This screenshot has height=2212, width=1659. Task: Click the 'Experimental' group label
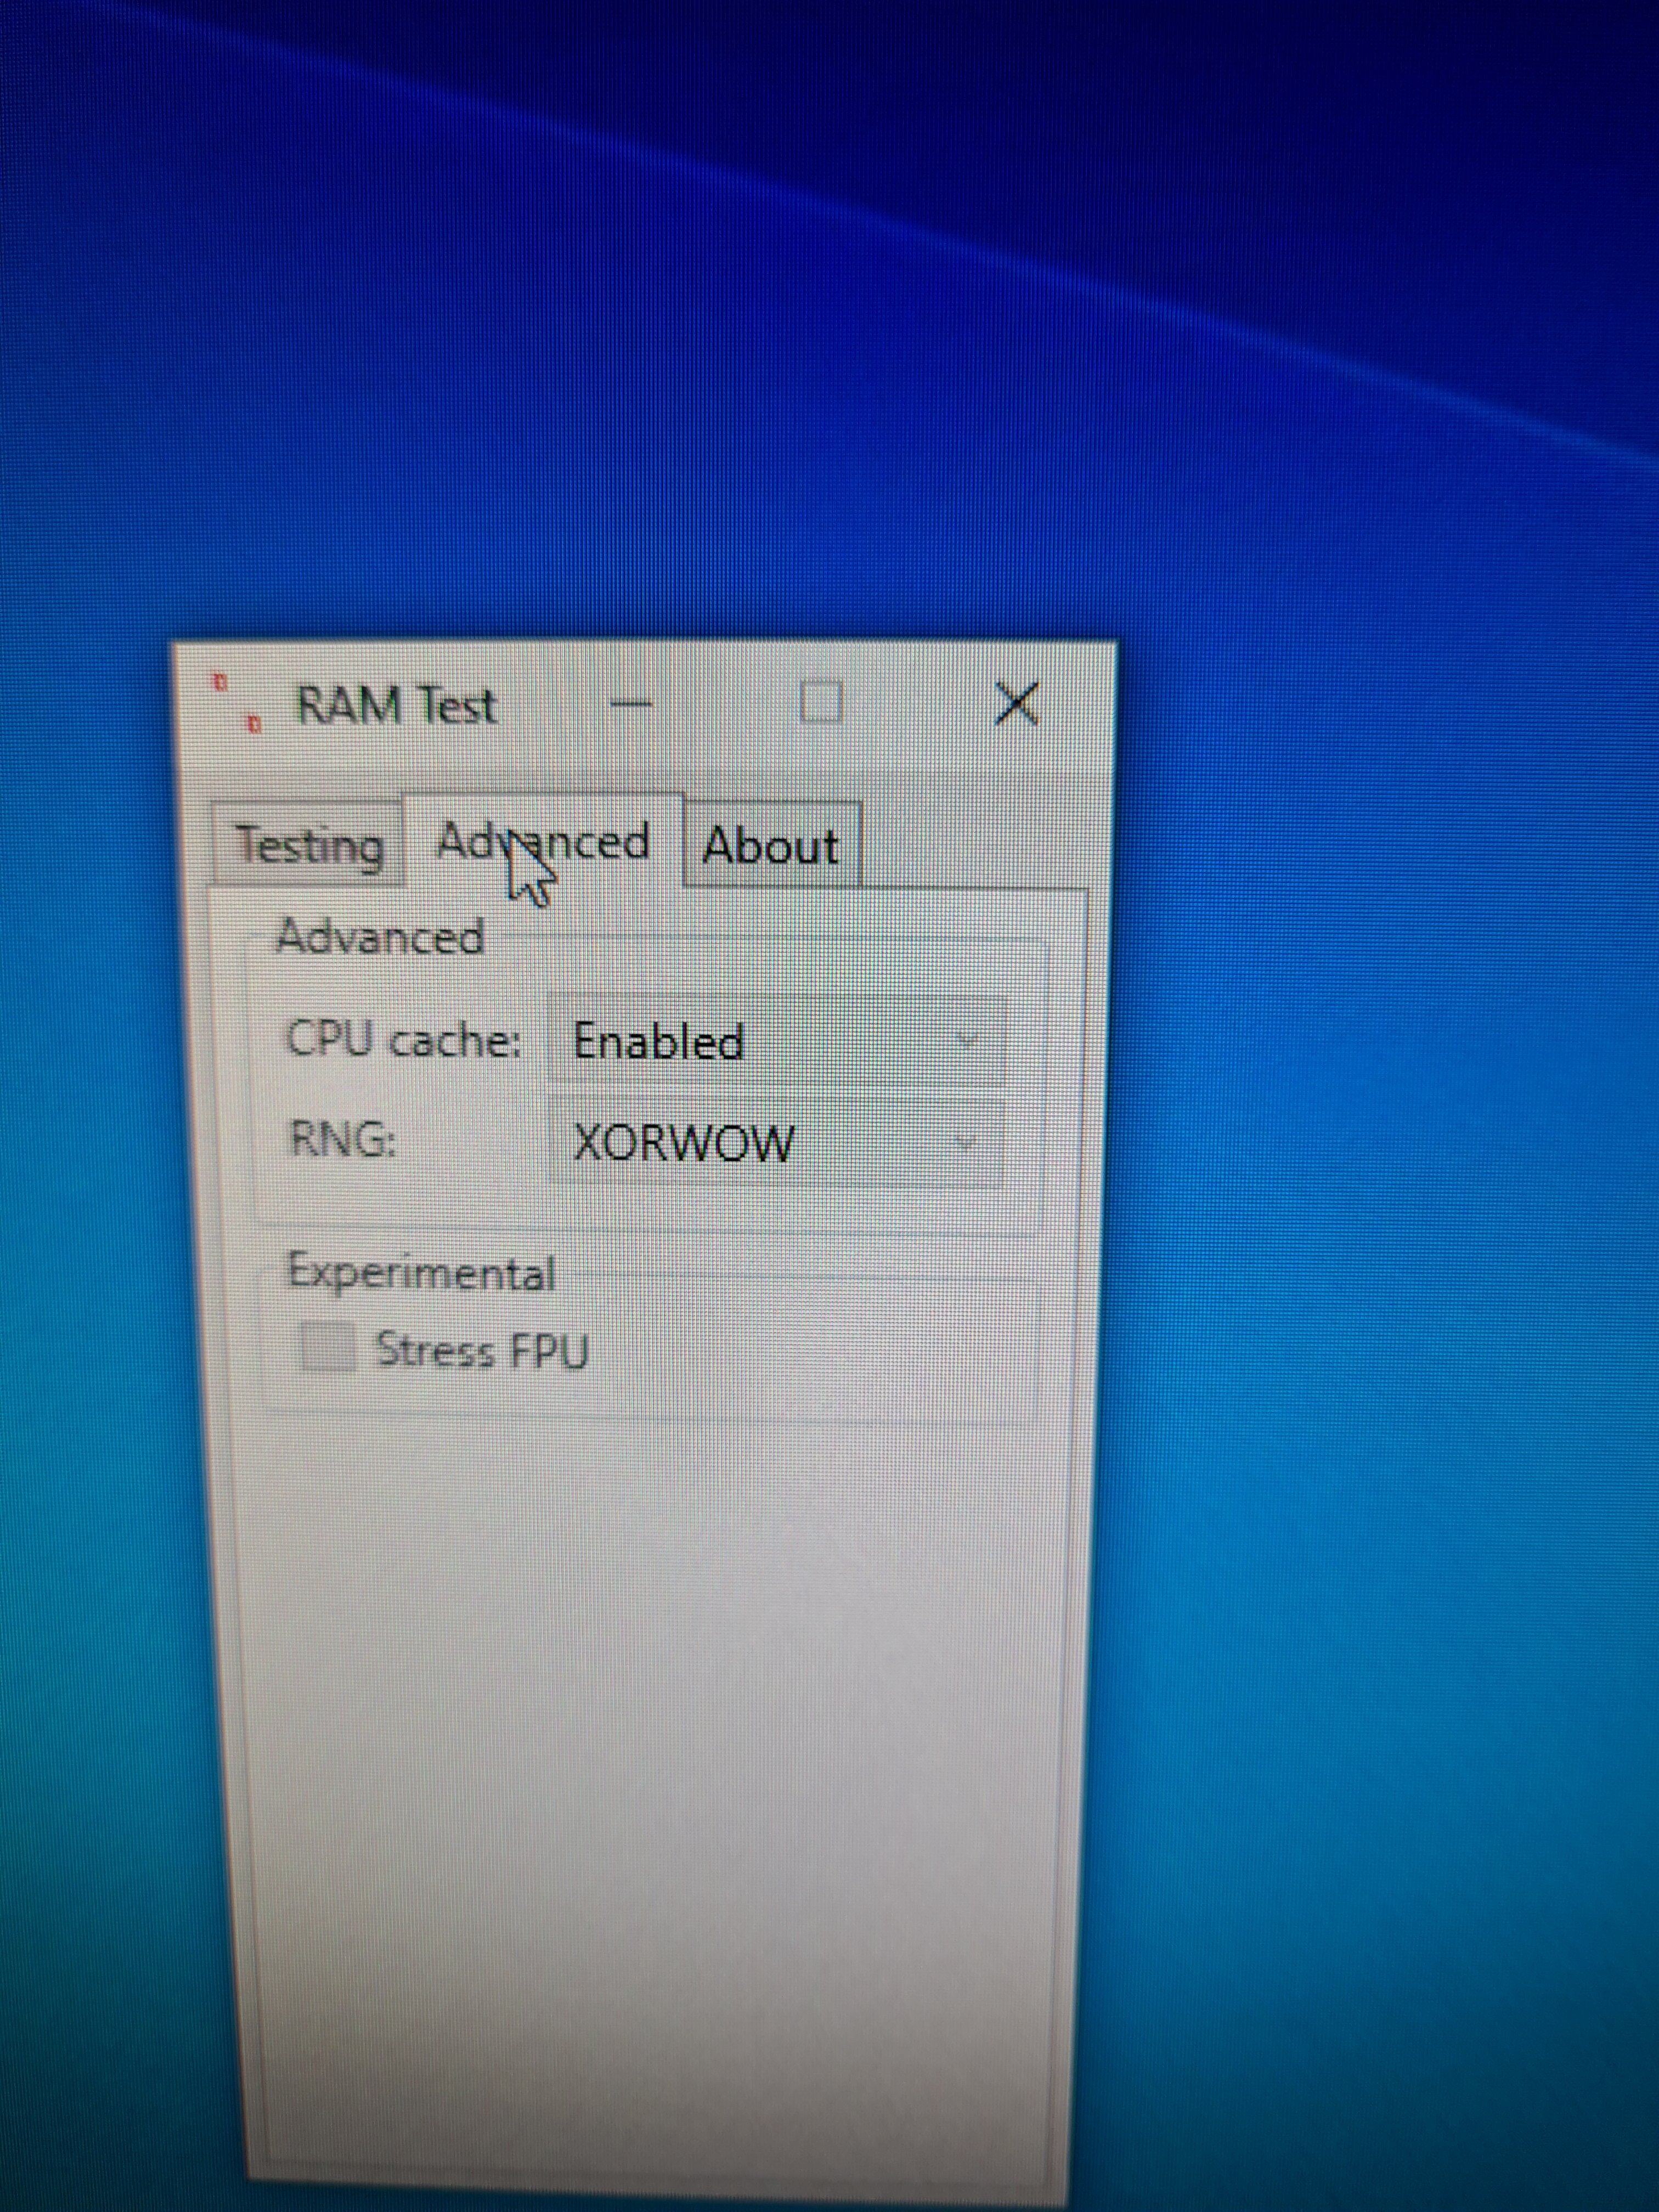pos(421,1273)
